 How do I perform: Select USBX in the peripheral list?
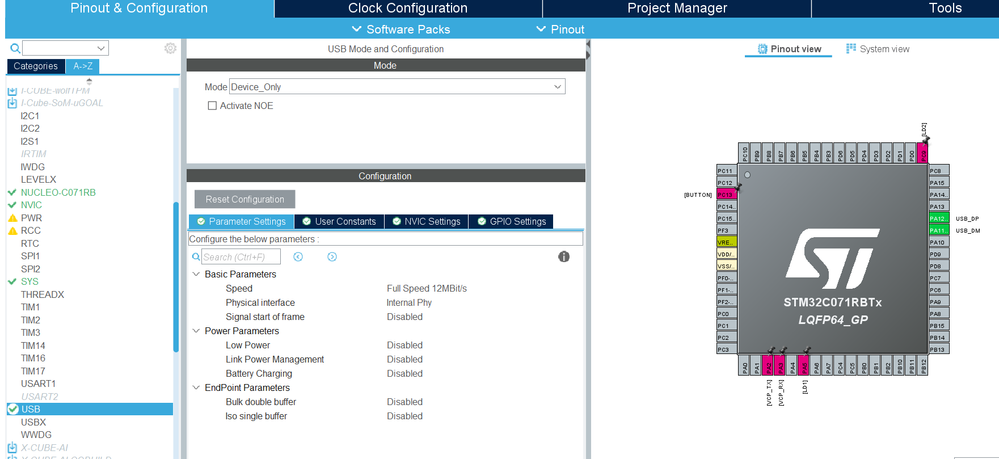pyautogui.click(x=33, y=422)
